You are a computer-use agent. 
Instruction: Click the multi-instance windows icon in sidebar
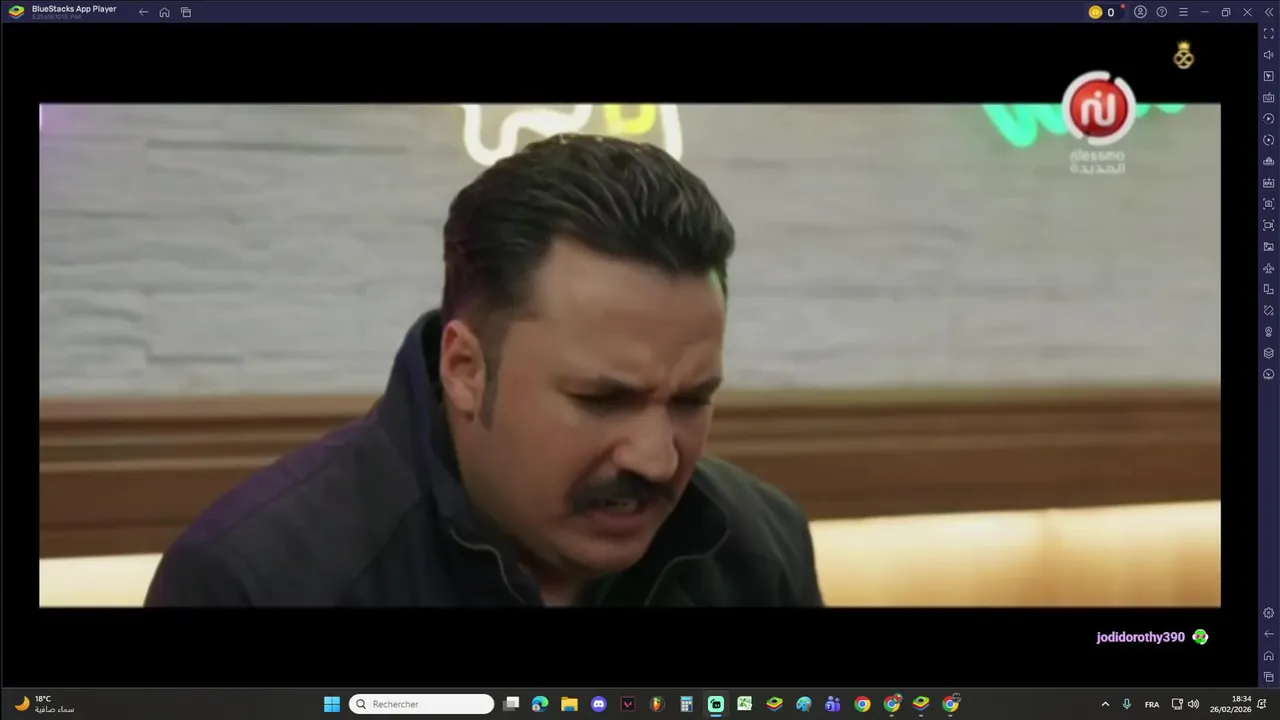click(x=1268, y=289)
